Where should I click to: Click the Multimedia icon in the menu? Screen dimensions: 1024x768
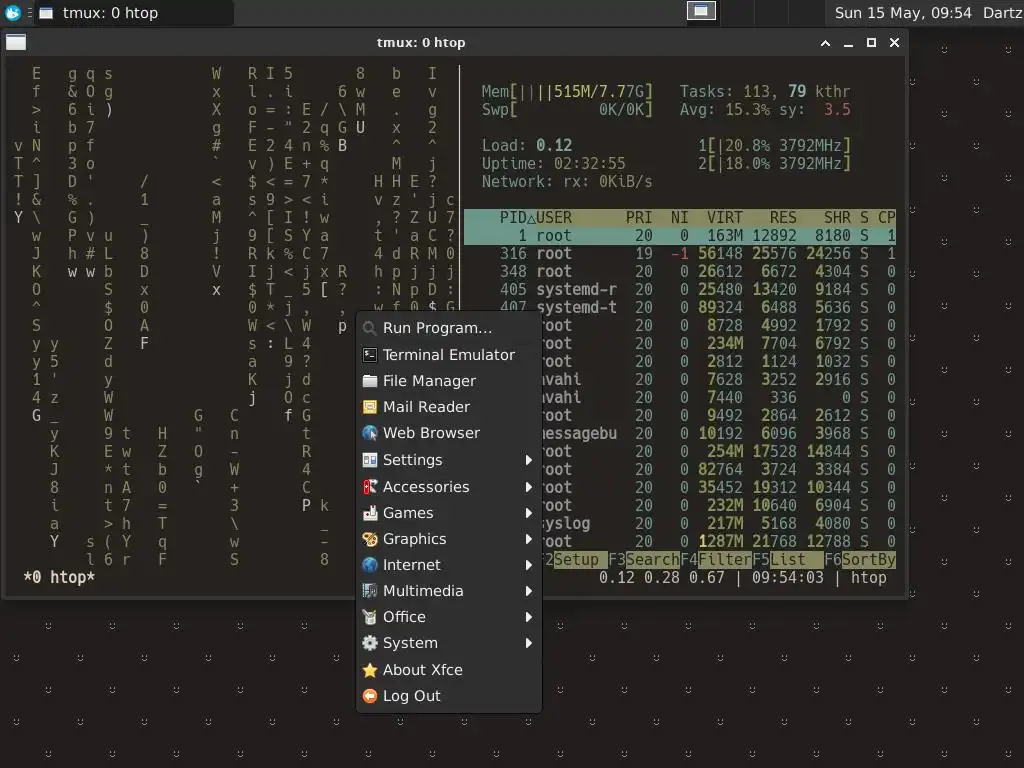370,591
